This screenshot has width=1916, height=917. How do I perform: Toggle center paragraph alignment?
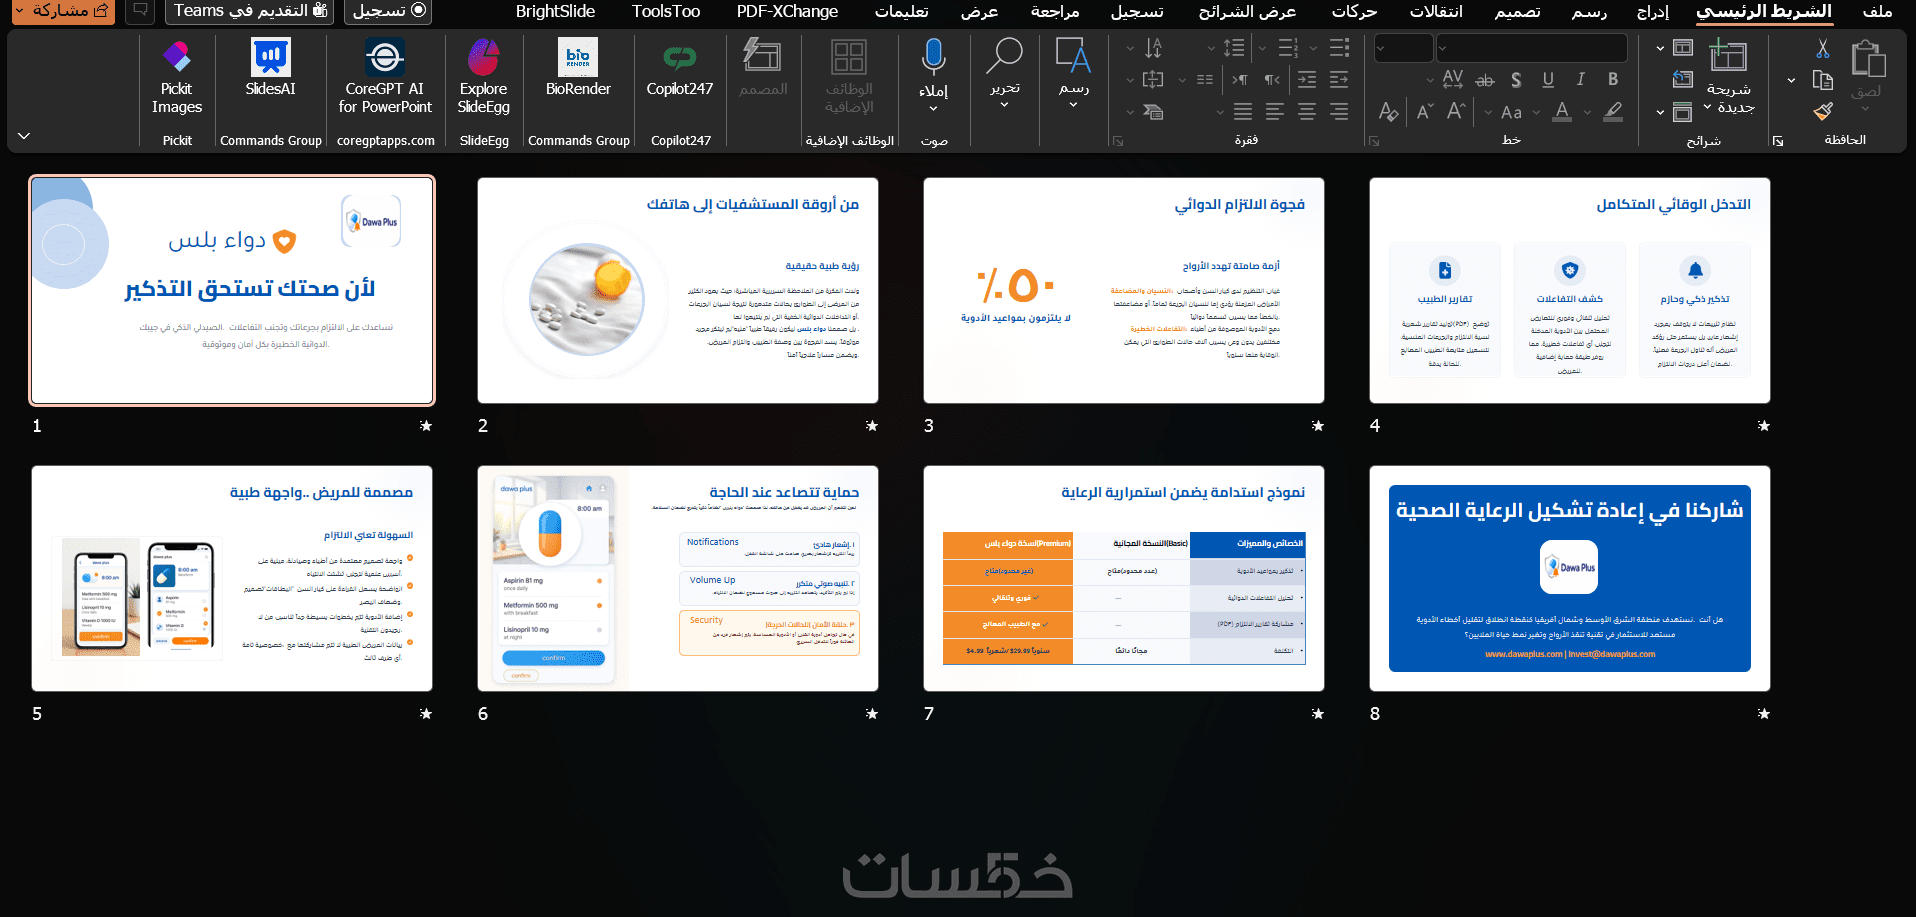point(1307,111)
